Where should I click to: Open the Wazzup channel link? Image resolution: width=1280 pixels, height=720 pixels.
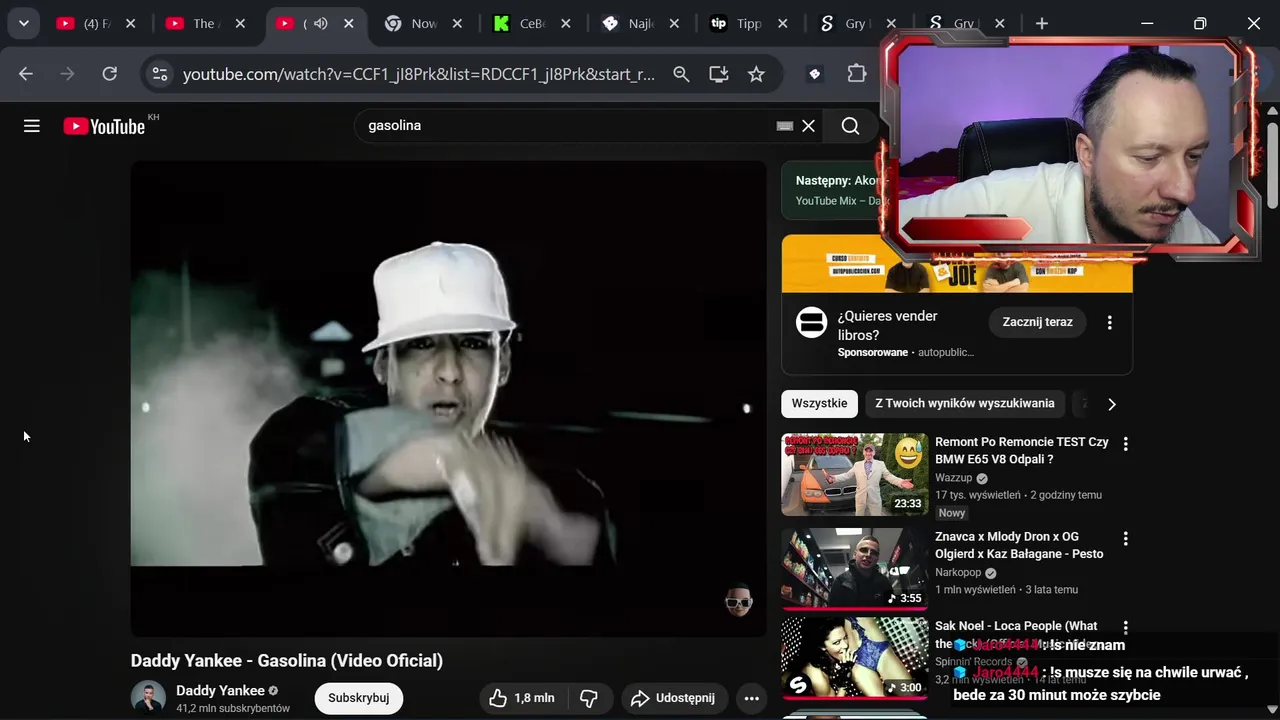[954, 478]
